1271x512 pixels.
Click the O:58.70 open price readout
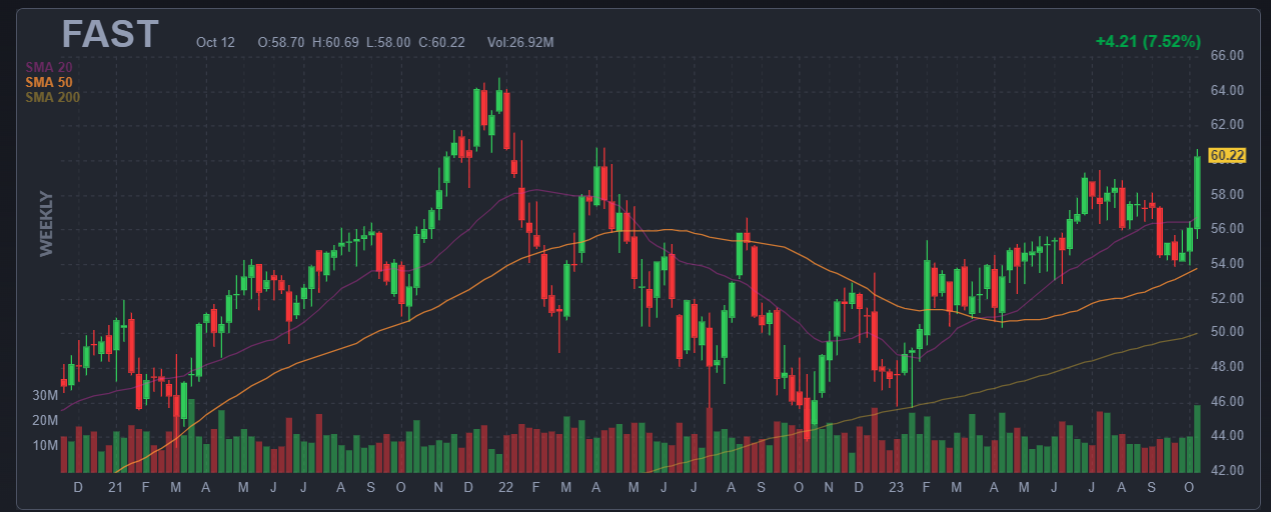(x=281, y=43)
